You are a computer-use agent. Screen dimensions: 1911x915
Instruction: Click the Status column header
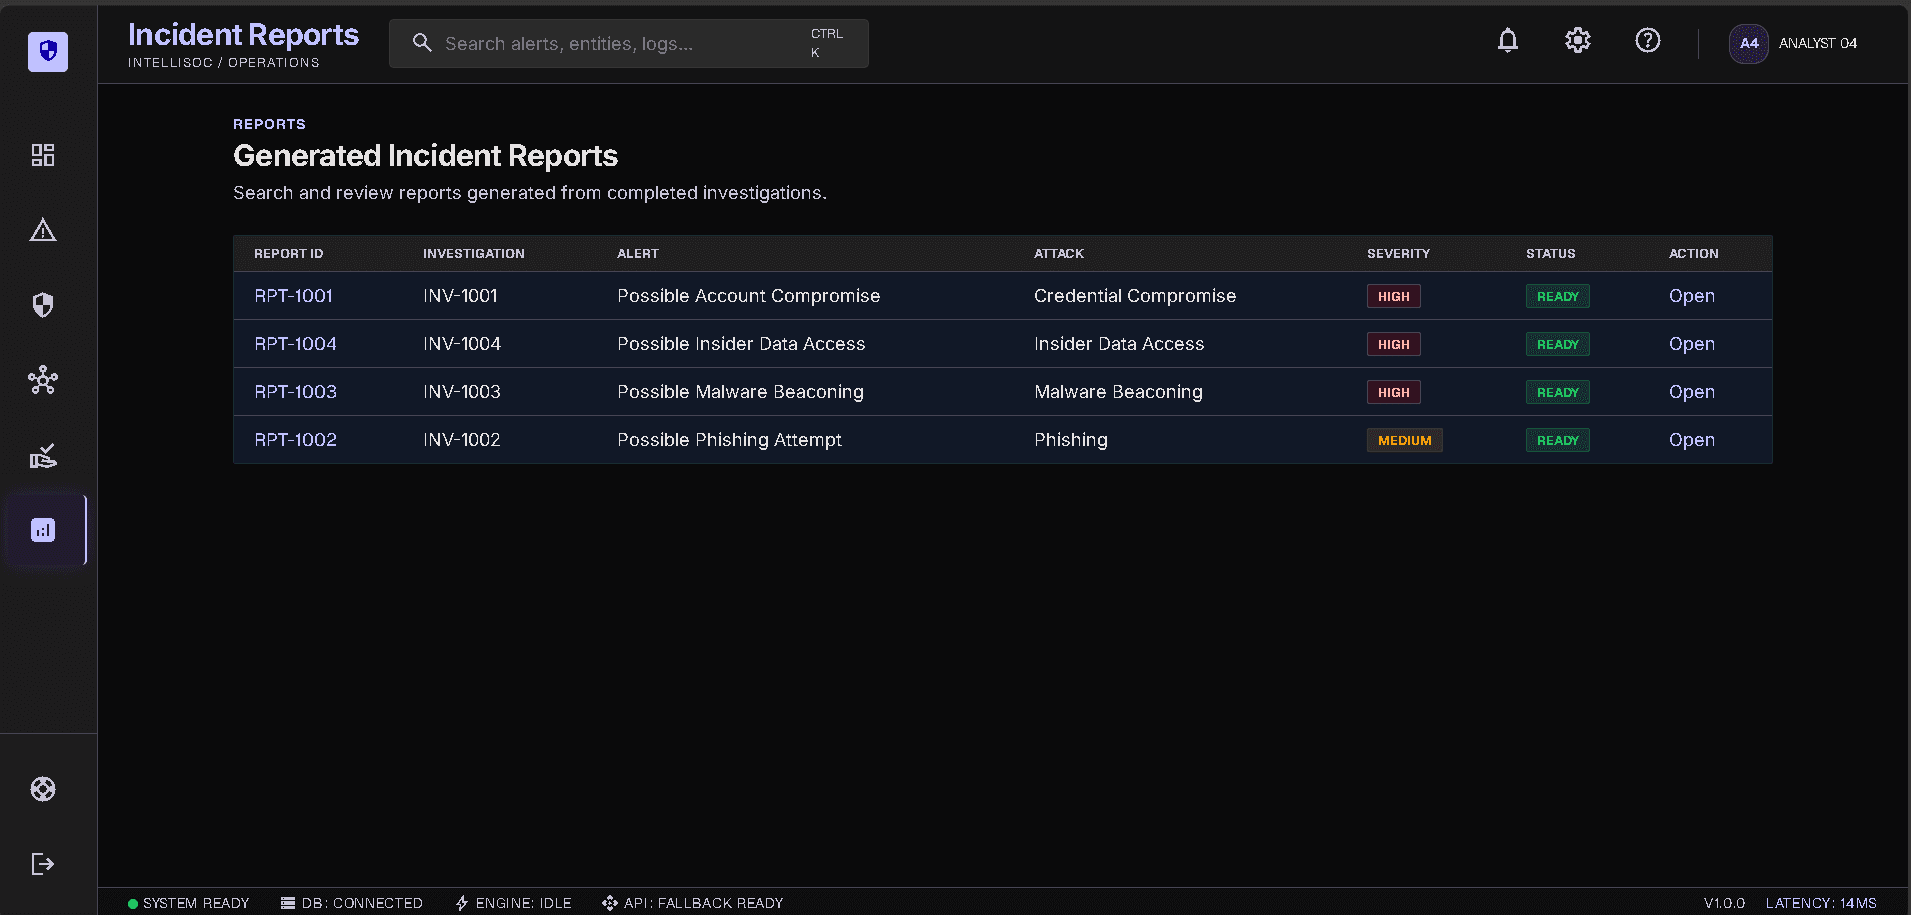coord(1550,254)
